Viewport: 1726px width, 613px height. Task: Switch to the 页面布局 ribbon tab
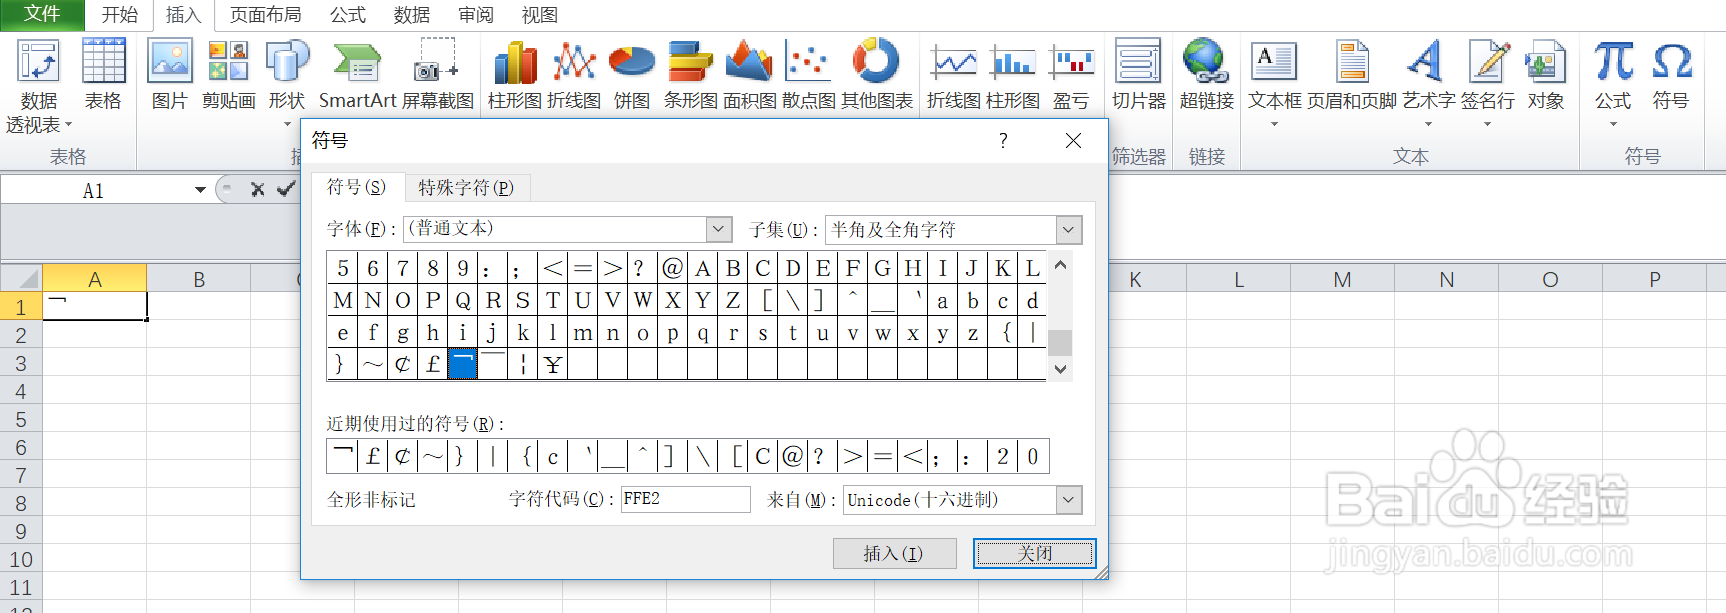point(265,15)
